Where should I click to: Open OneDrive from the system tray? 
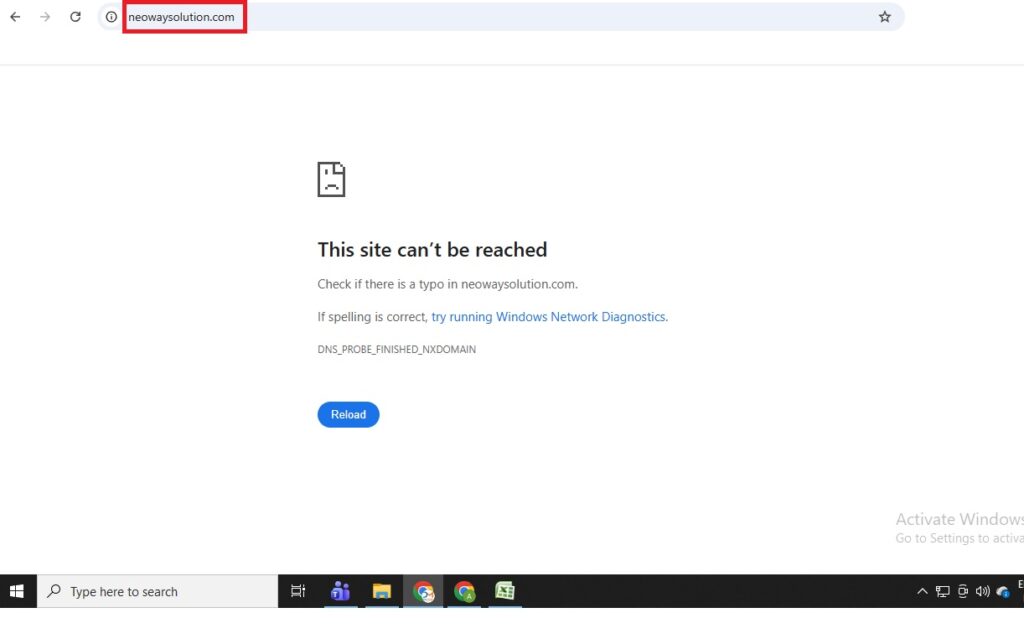[1004, 591]
